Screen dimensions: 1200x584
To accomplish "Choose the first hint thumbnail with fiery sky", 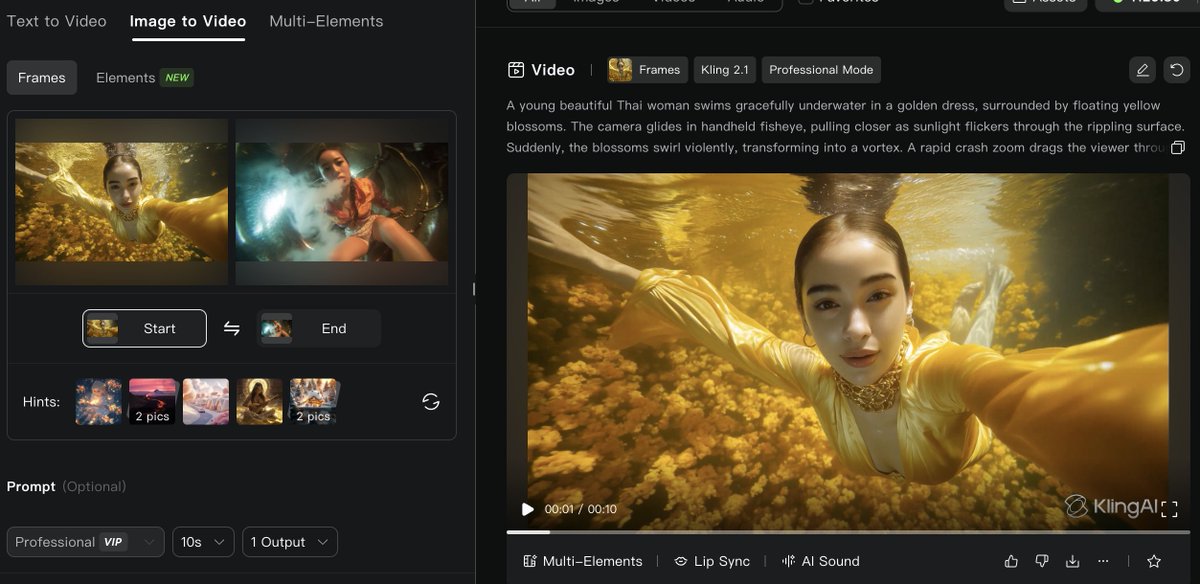I will click(x=99, y=401).
